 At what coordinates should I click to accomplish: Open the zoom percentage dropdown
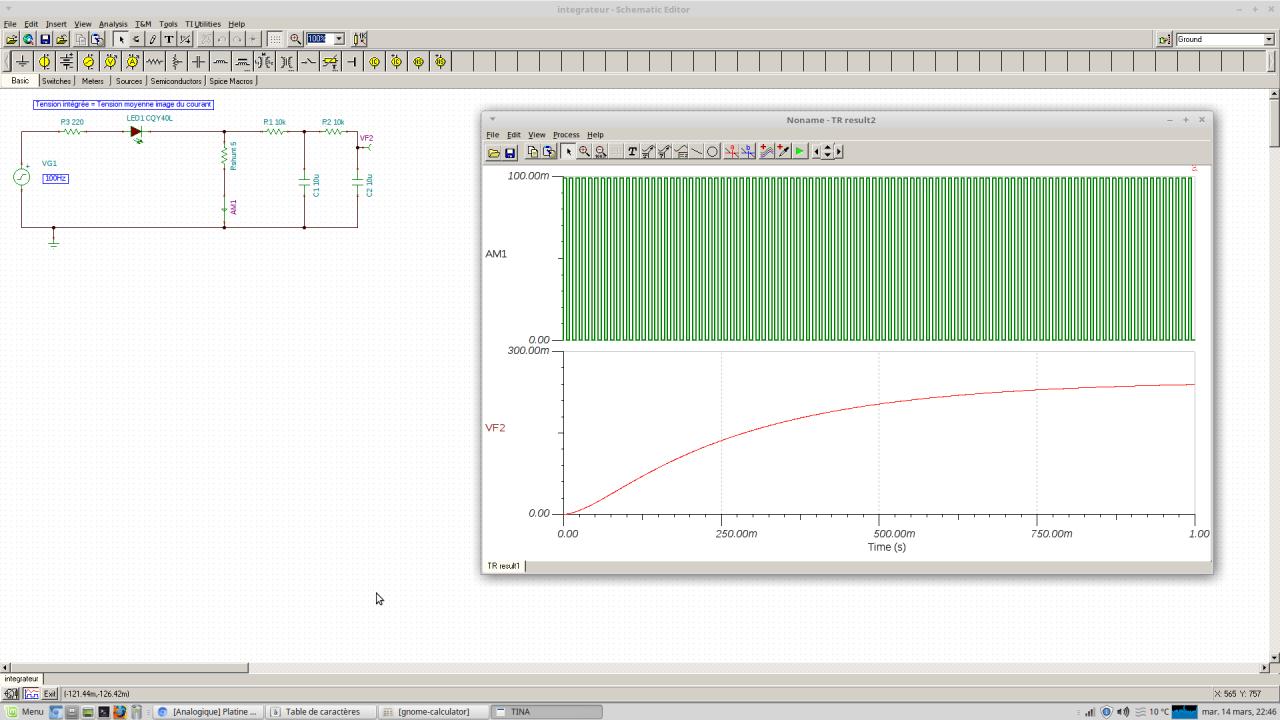(x=339, y=39)
